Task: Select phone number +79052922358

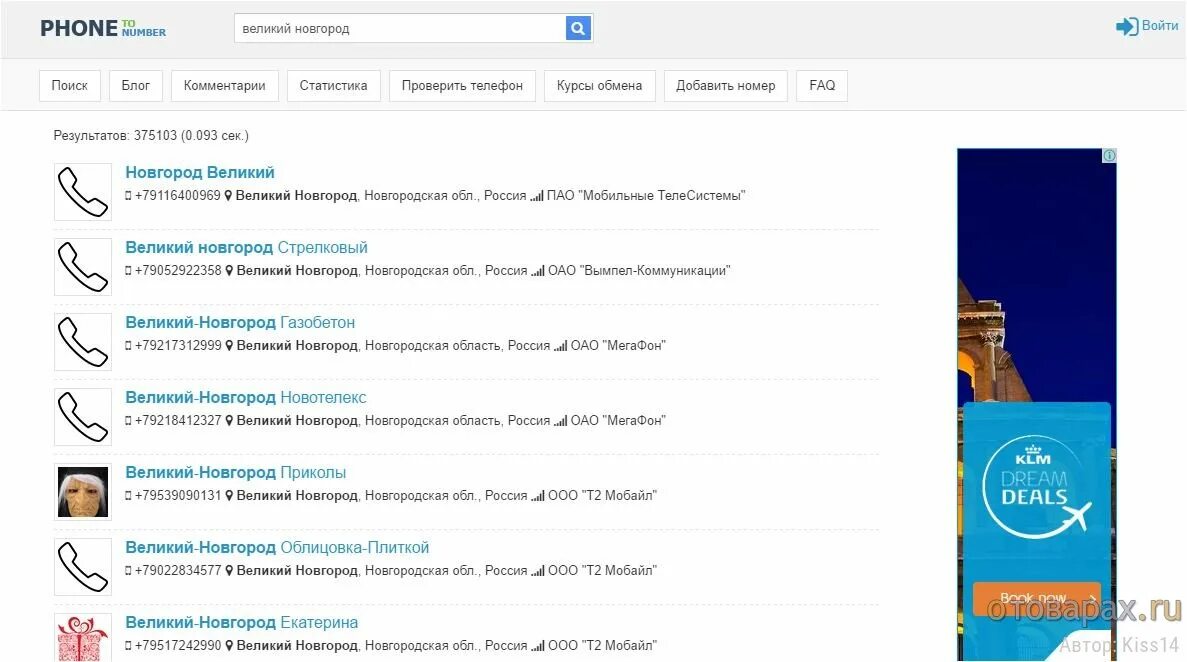Action: pos(178,270)
